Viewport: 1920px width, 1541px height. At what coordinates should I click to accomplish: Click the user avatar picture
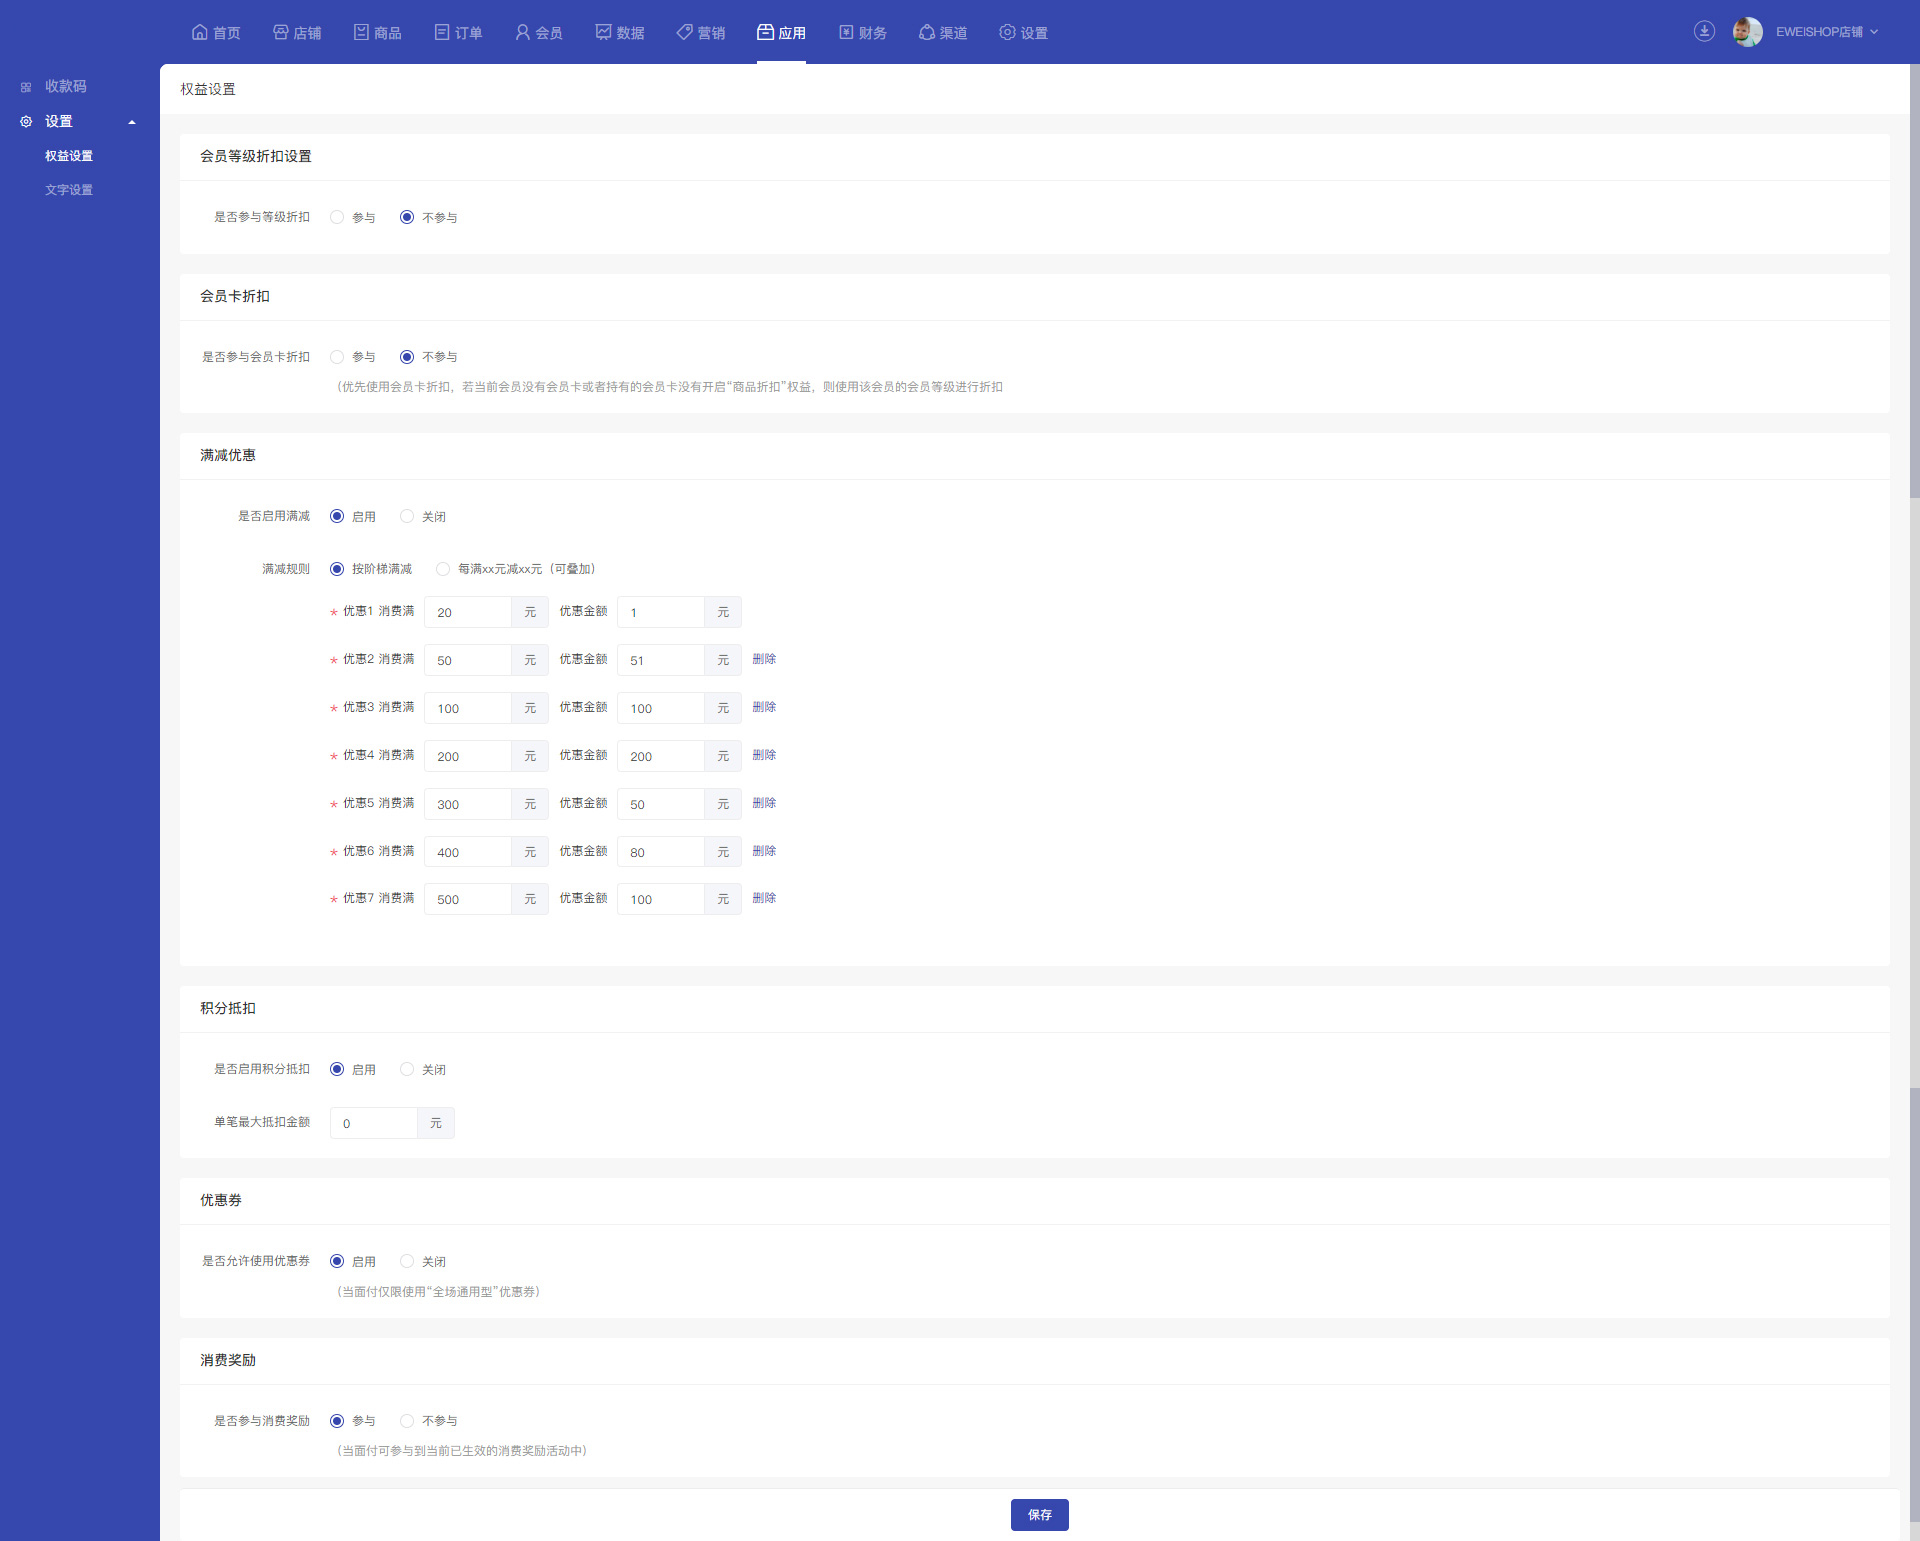1747,32
